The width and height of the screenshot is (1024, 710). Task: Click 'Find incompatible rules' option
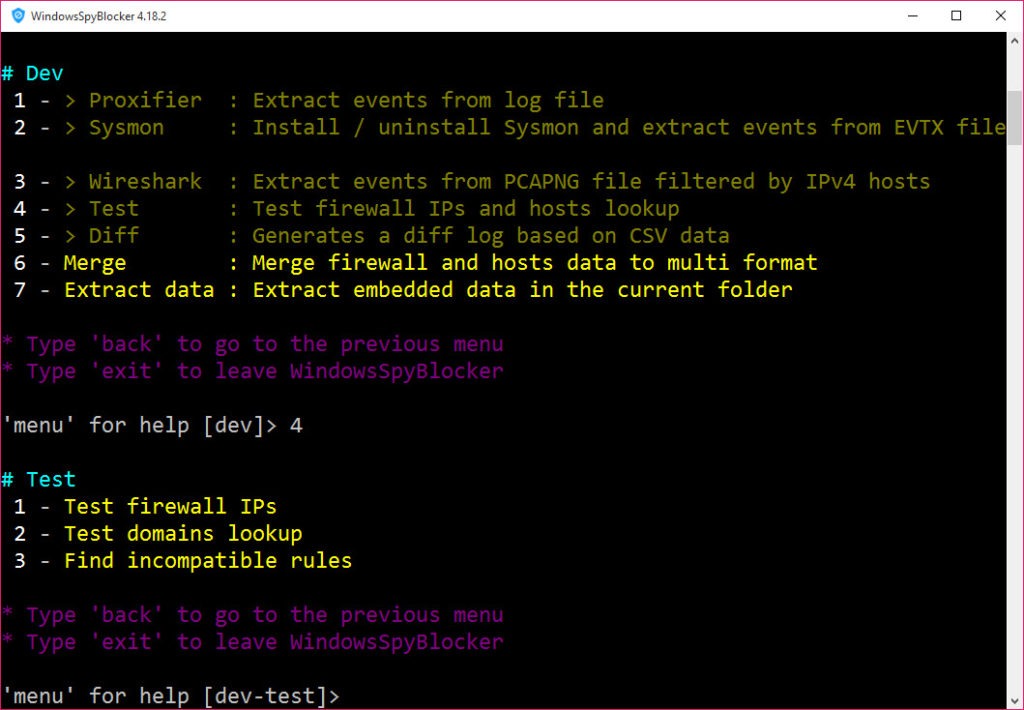208,560
